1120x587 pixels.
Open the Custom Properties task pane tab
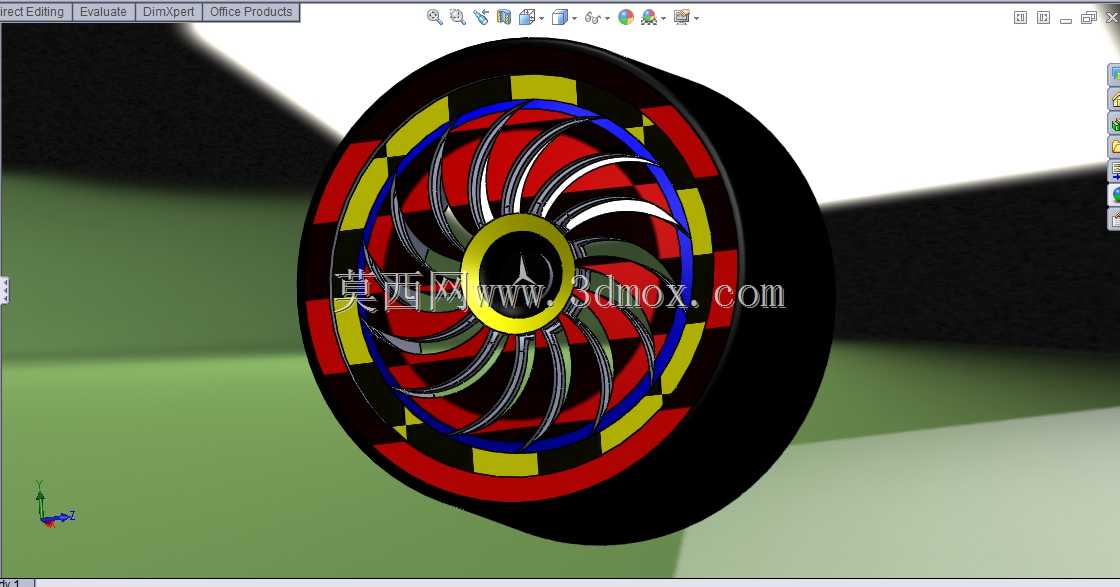(1114, 219)
